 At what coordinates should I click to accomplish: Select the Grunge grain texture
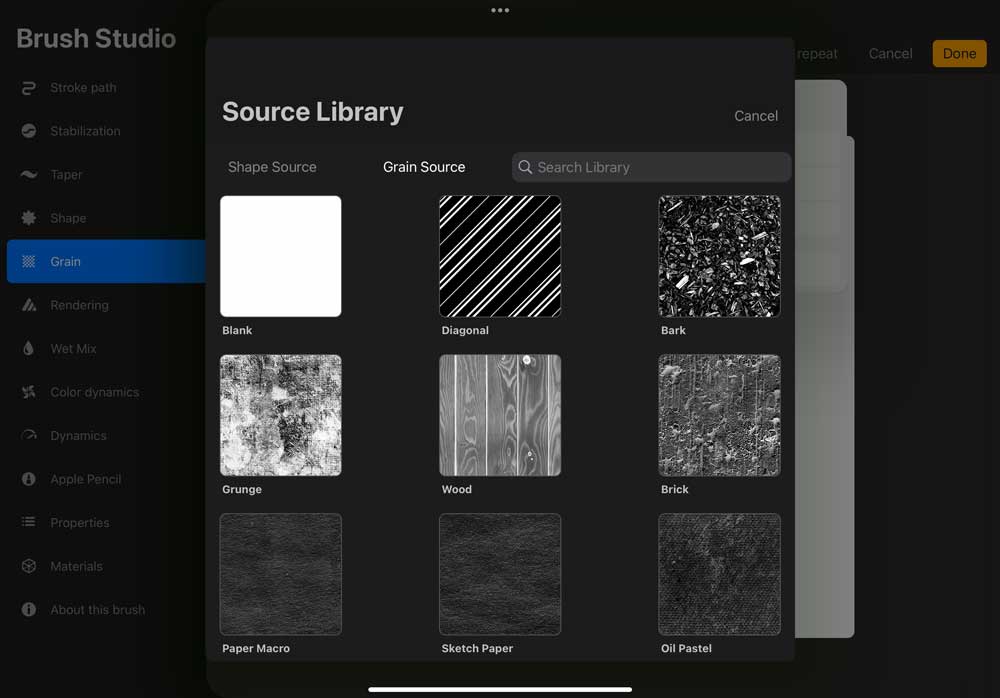(x=281, y=415)
